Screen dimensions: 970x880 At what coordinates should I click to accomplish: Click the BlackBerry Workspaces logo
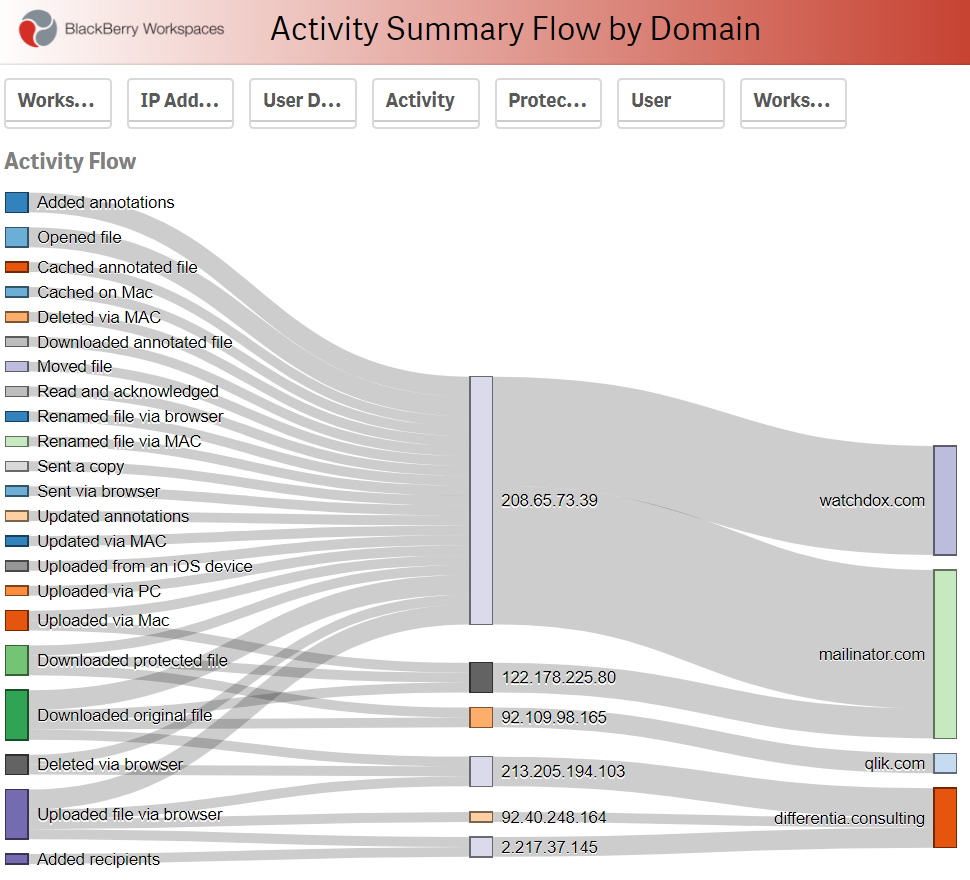click(121, 28)
